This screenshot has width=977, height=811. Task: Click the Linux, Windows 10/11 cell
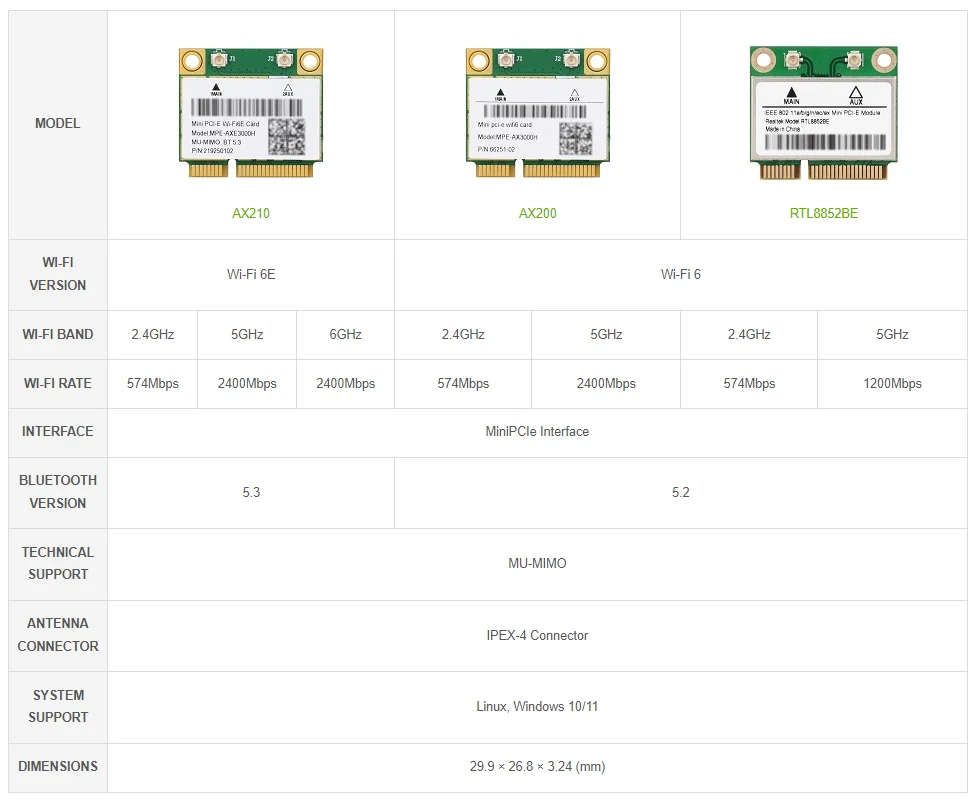537,707
